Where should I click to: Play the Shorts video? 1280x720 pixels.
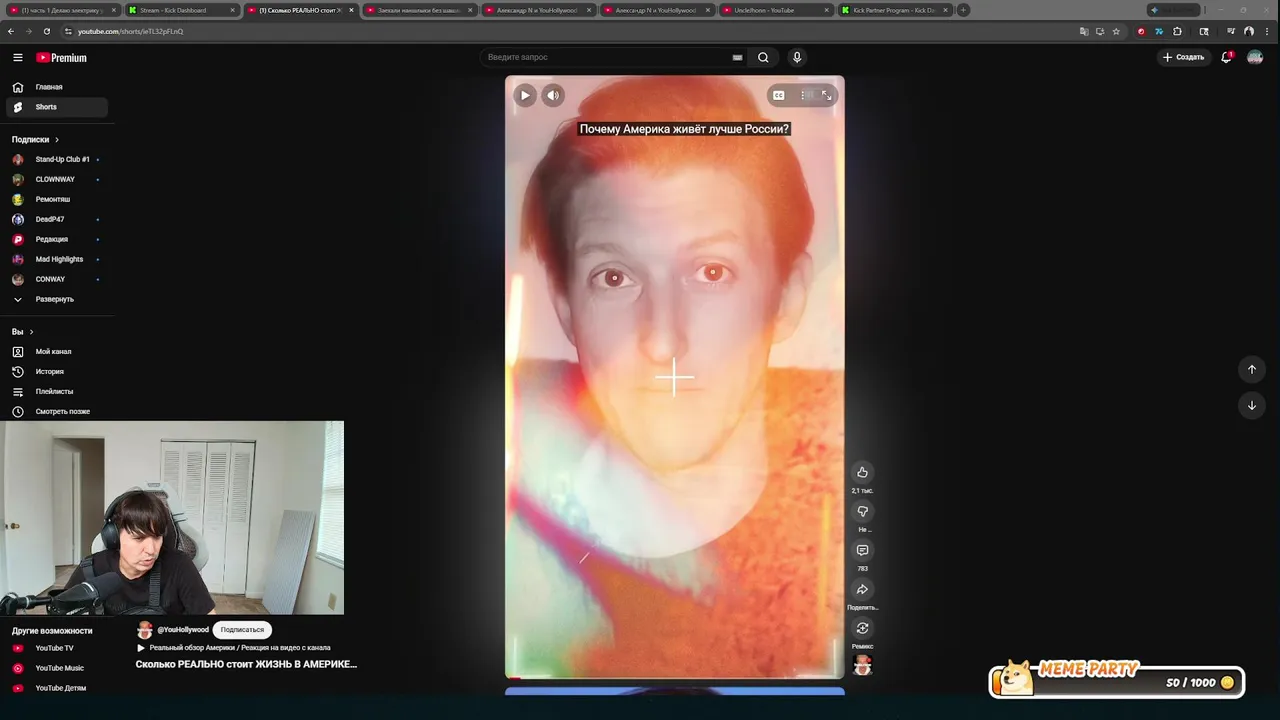(525, 95)
